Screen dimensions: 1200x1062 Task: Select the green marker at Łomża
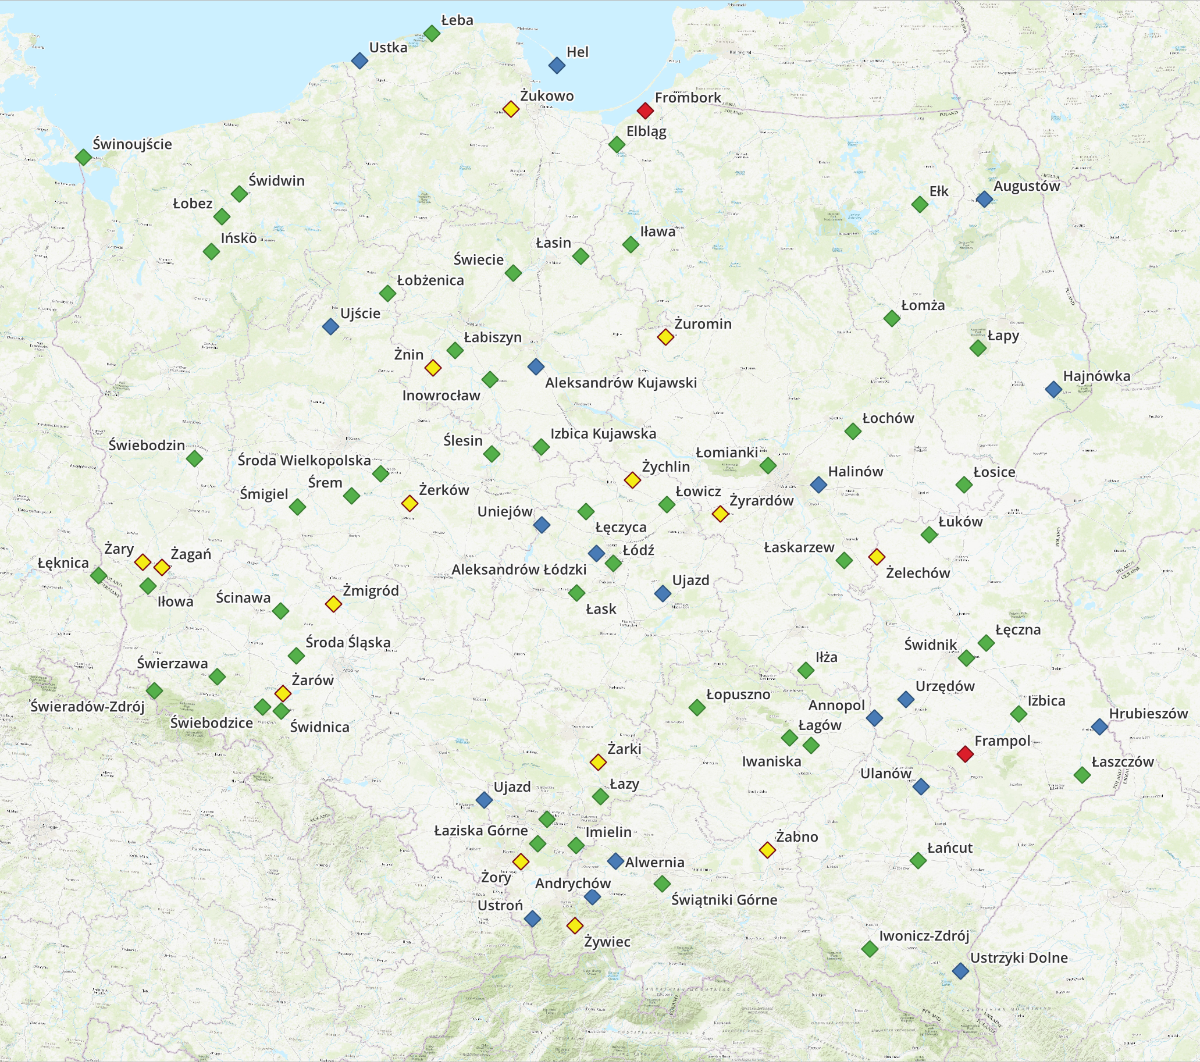pyautogui.click(x=892, y=319)
